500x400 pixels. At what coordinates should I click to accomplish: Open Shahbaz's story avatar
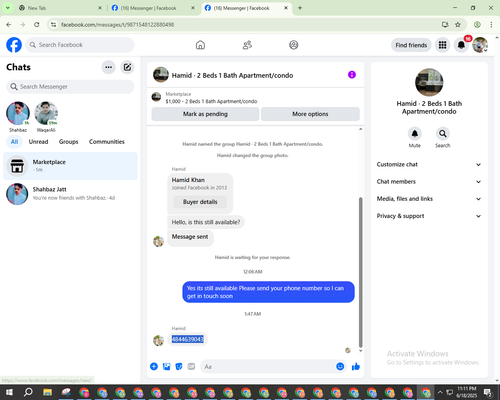click(18, 113)
